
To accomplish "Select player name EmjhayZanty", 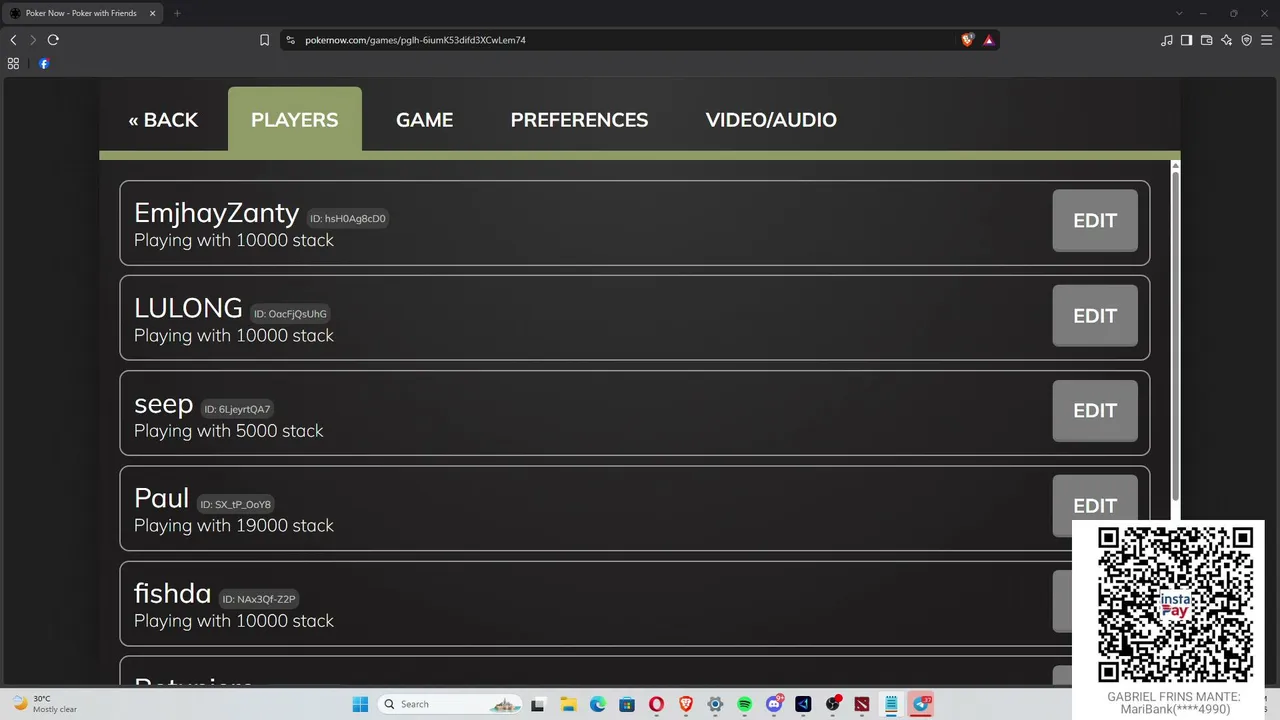I will pyautogui.click(x=217, y=213).
